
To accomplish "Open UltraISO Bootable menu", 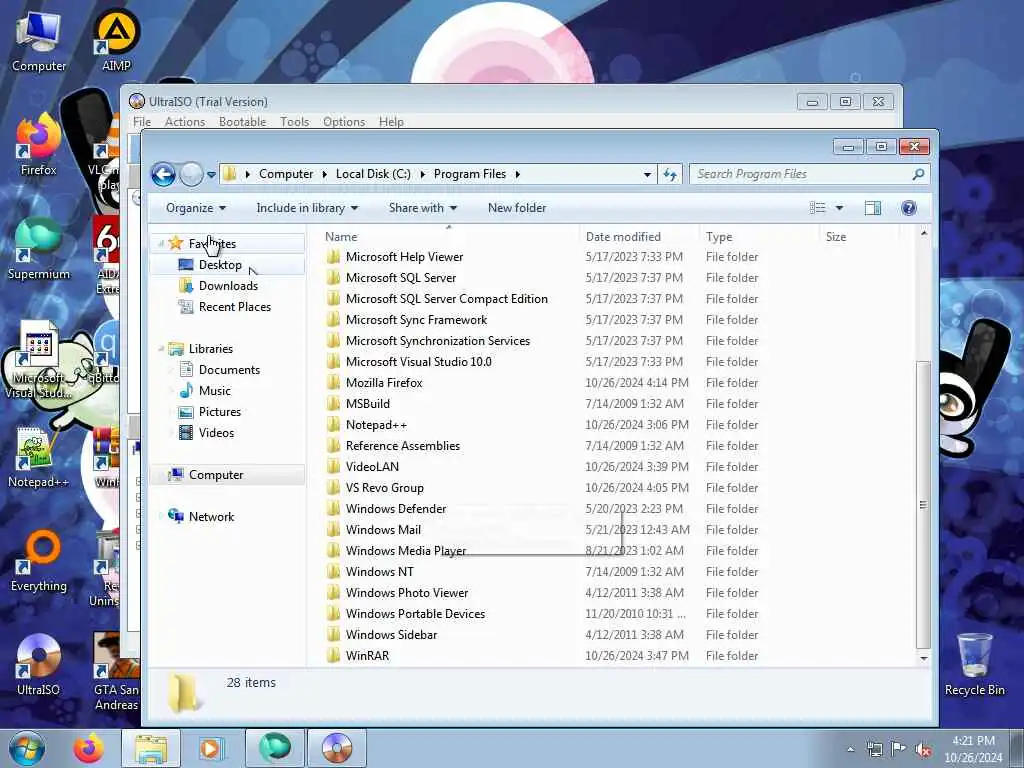I will [242, 122].
